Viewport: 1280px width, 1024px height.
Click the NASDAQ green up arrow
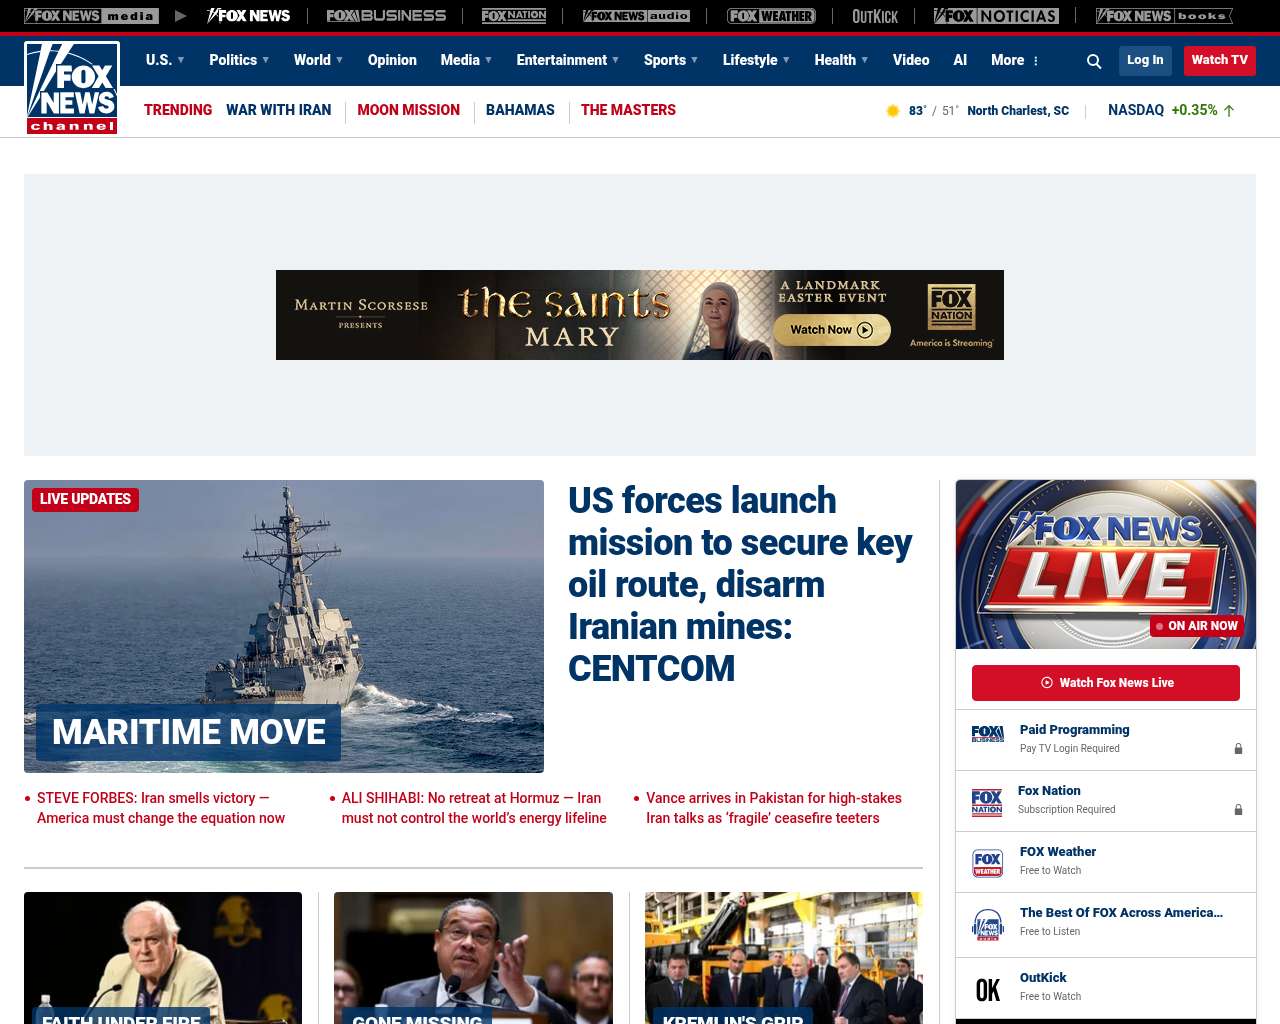click(x=1229, y=111)
